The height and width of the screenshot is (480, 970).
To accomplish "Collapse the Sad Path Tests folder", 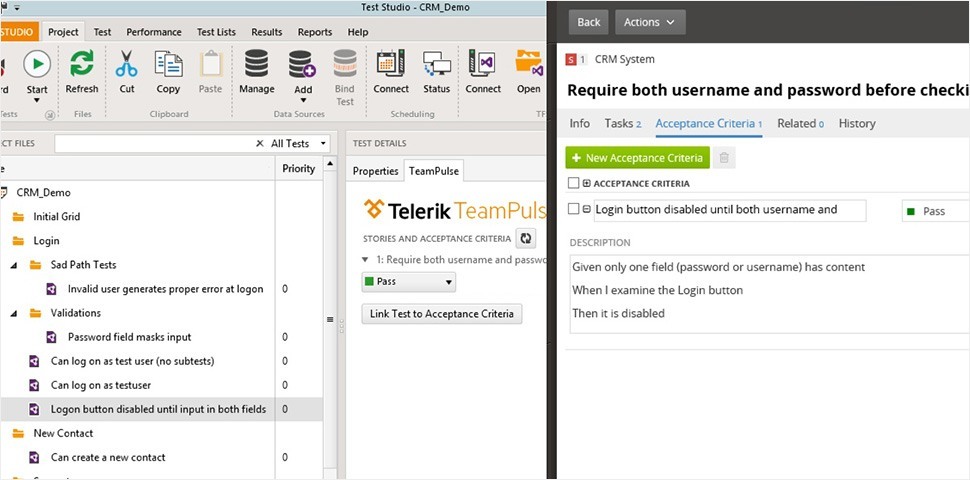I will tap(14, 265).
